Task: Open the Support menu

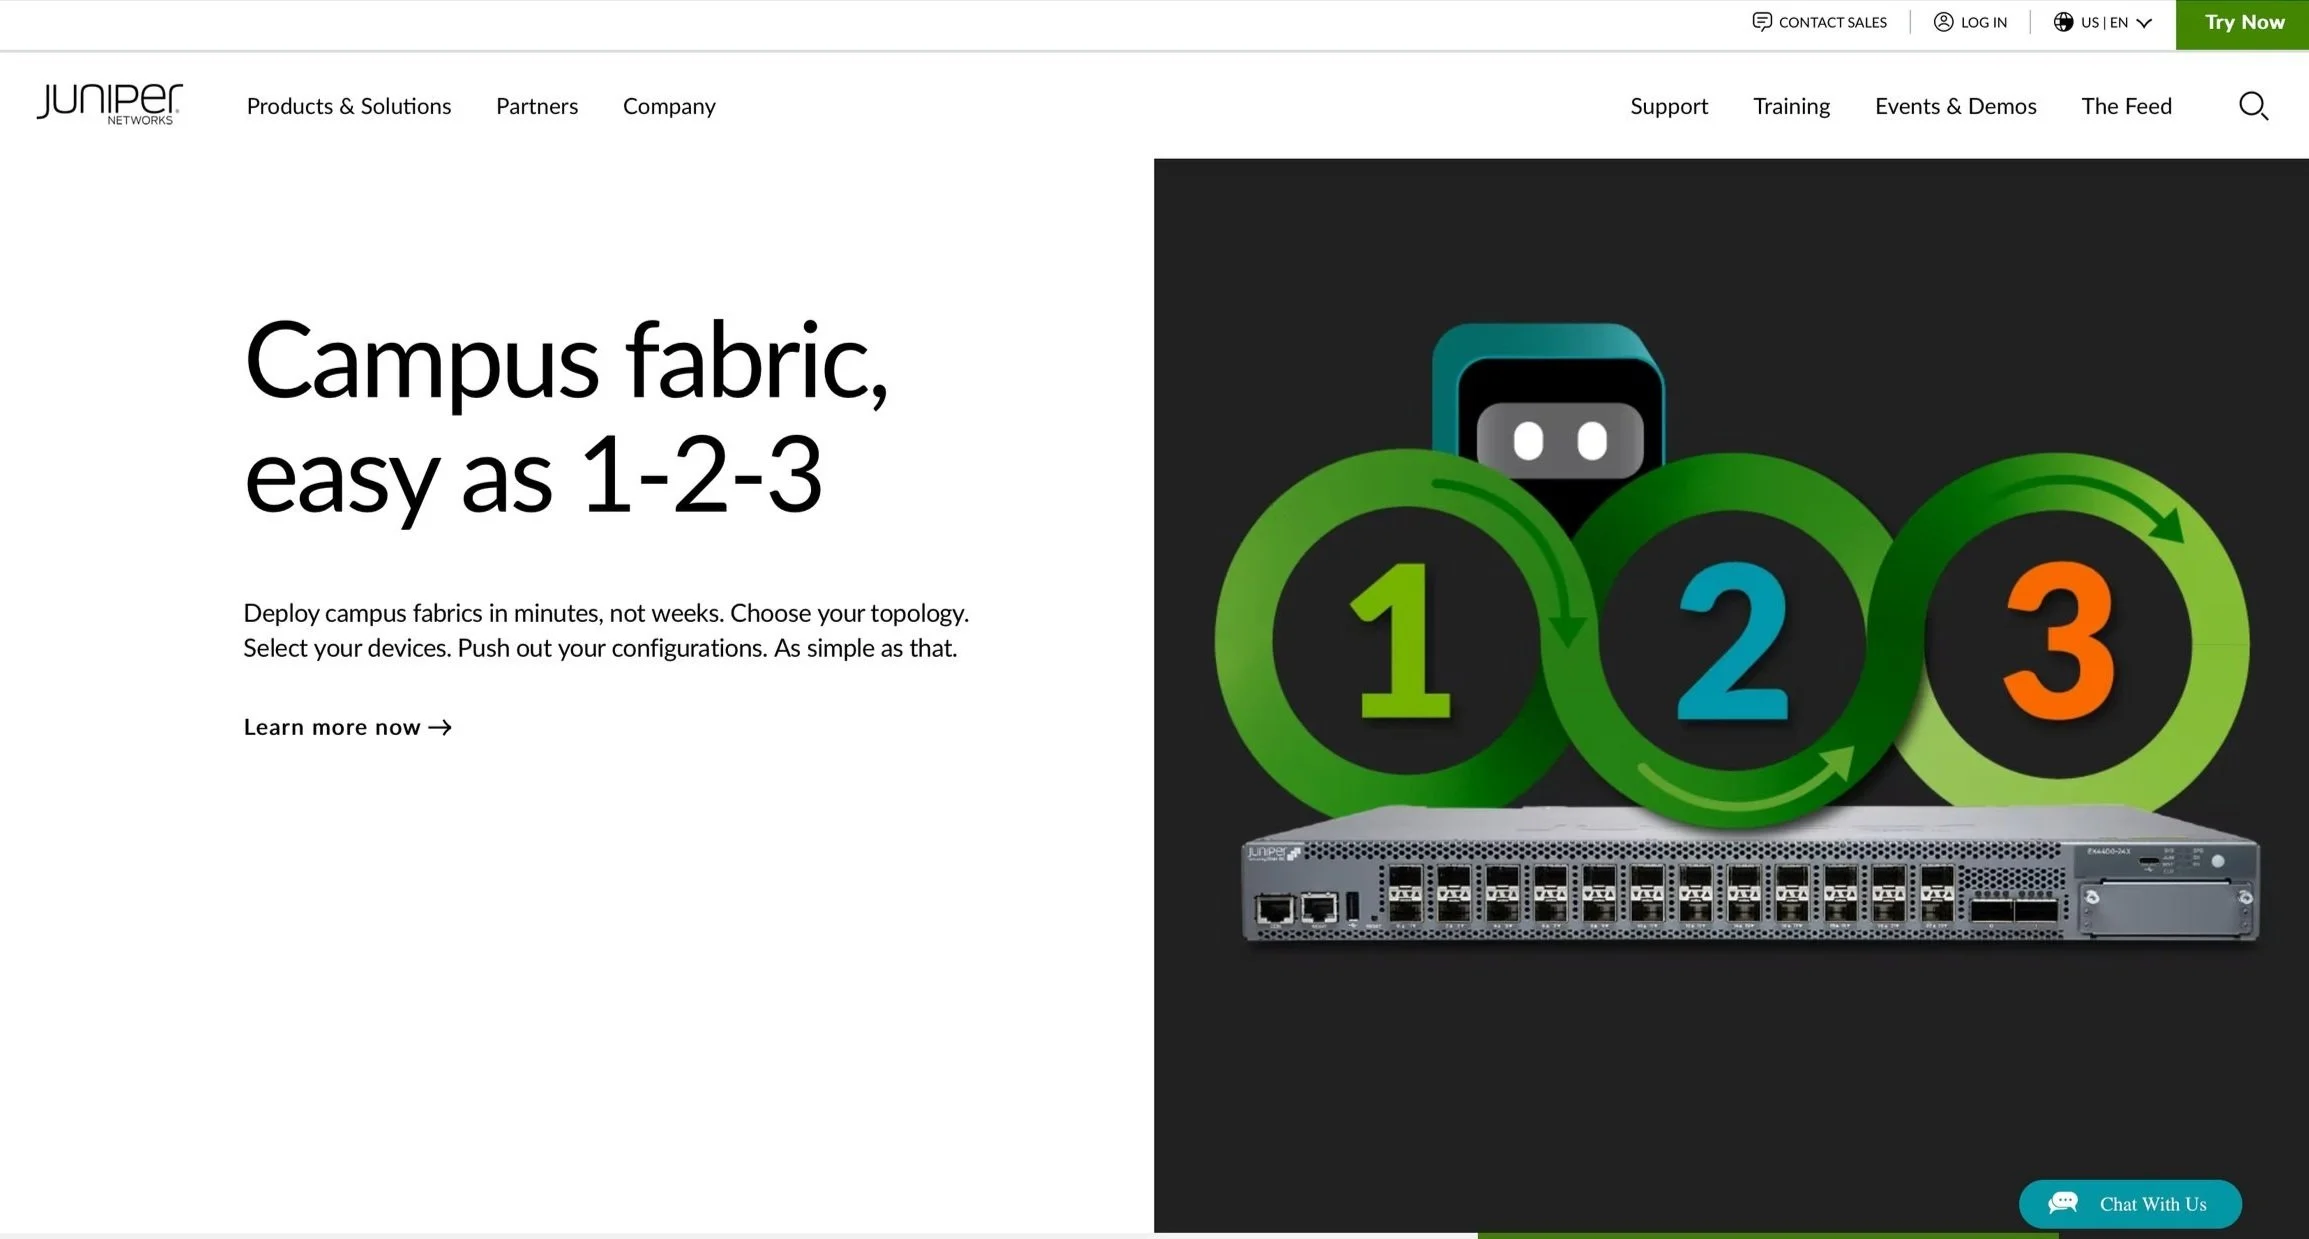Action: (1669, 106)
